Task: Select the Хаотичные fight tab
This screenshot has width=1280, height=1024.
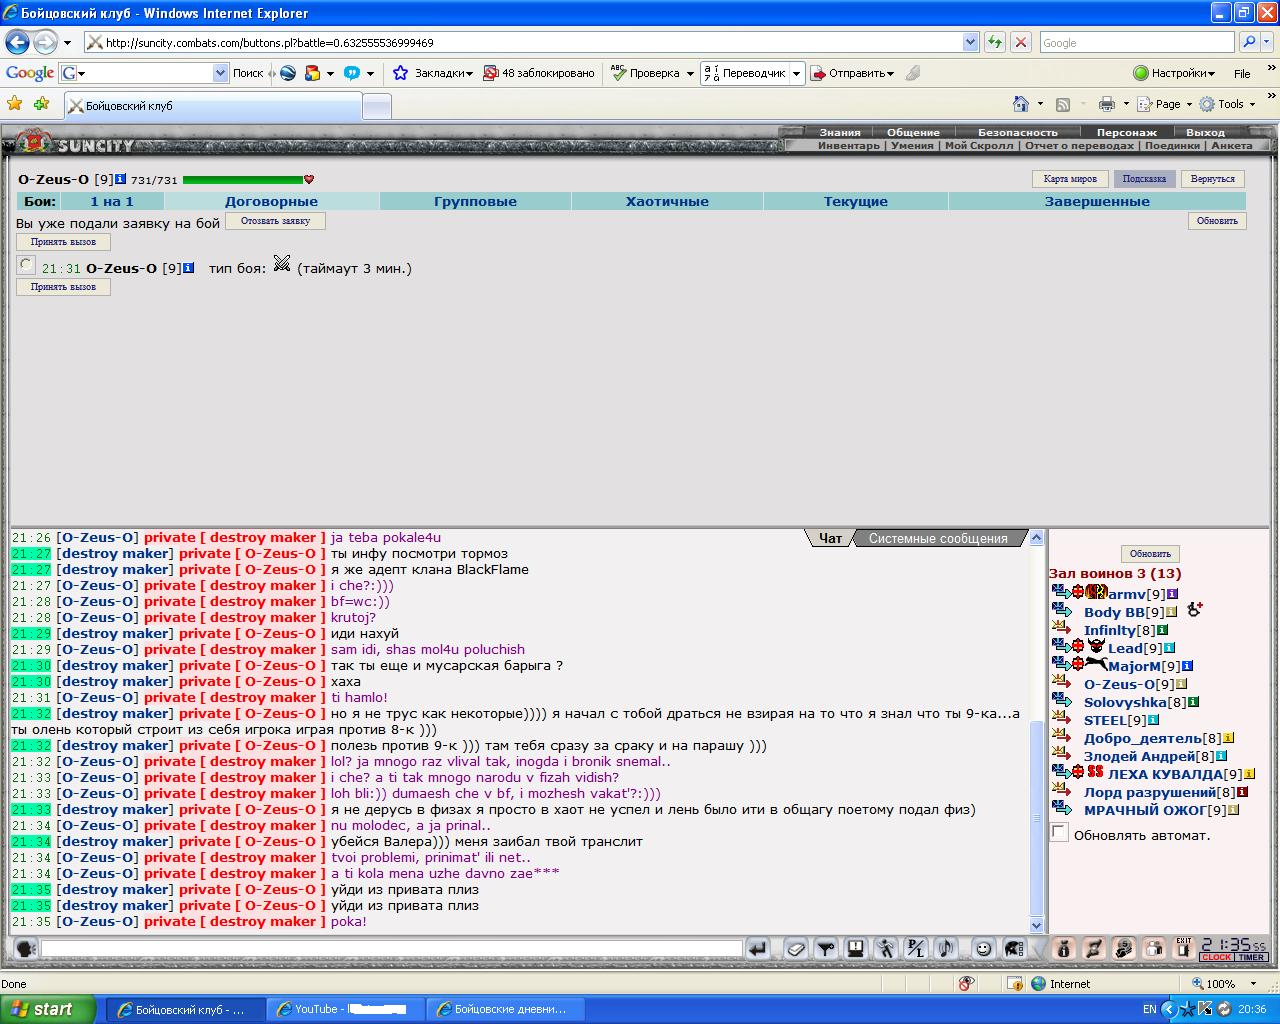Action: click(x=667, y=201)
